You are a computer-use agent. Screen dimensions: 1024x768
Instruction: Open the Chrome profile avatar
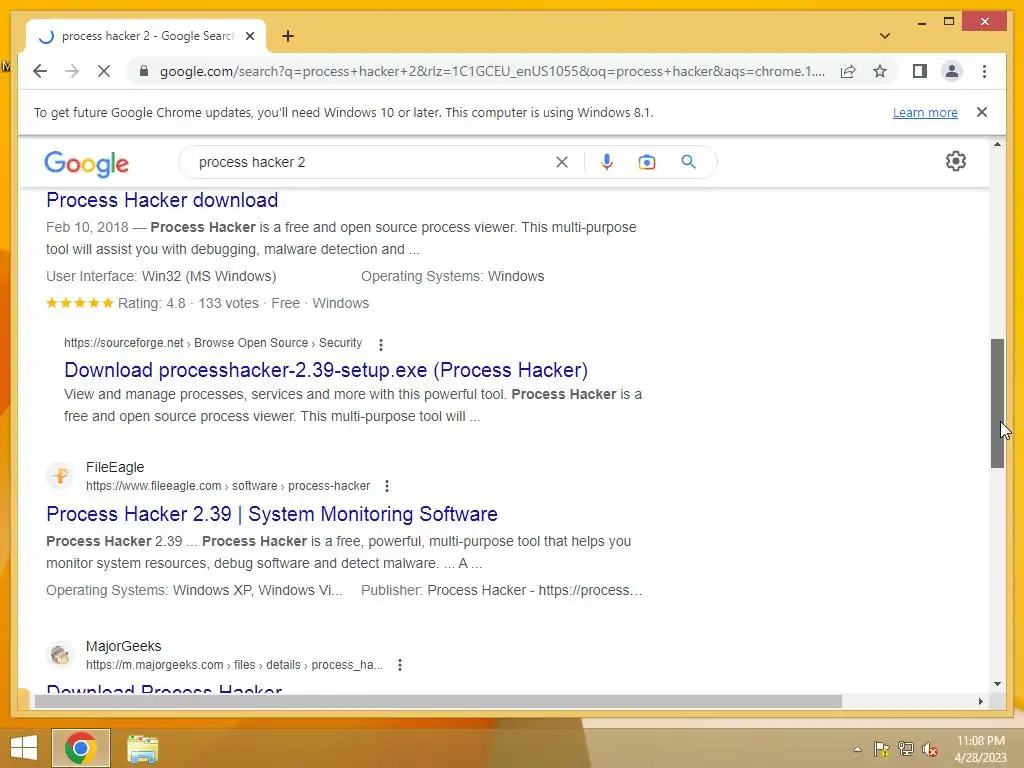coord(952,71)
